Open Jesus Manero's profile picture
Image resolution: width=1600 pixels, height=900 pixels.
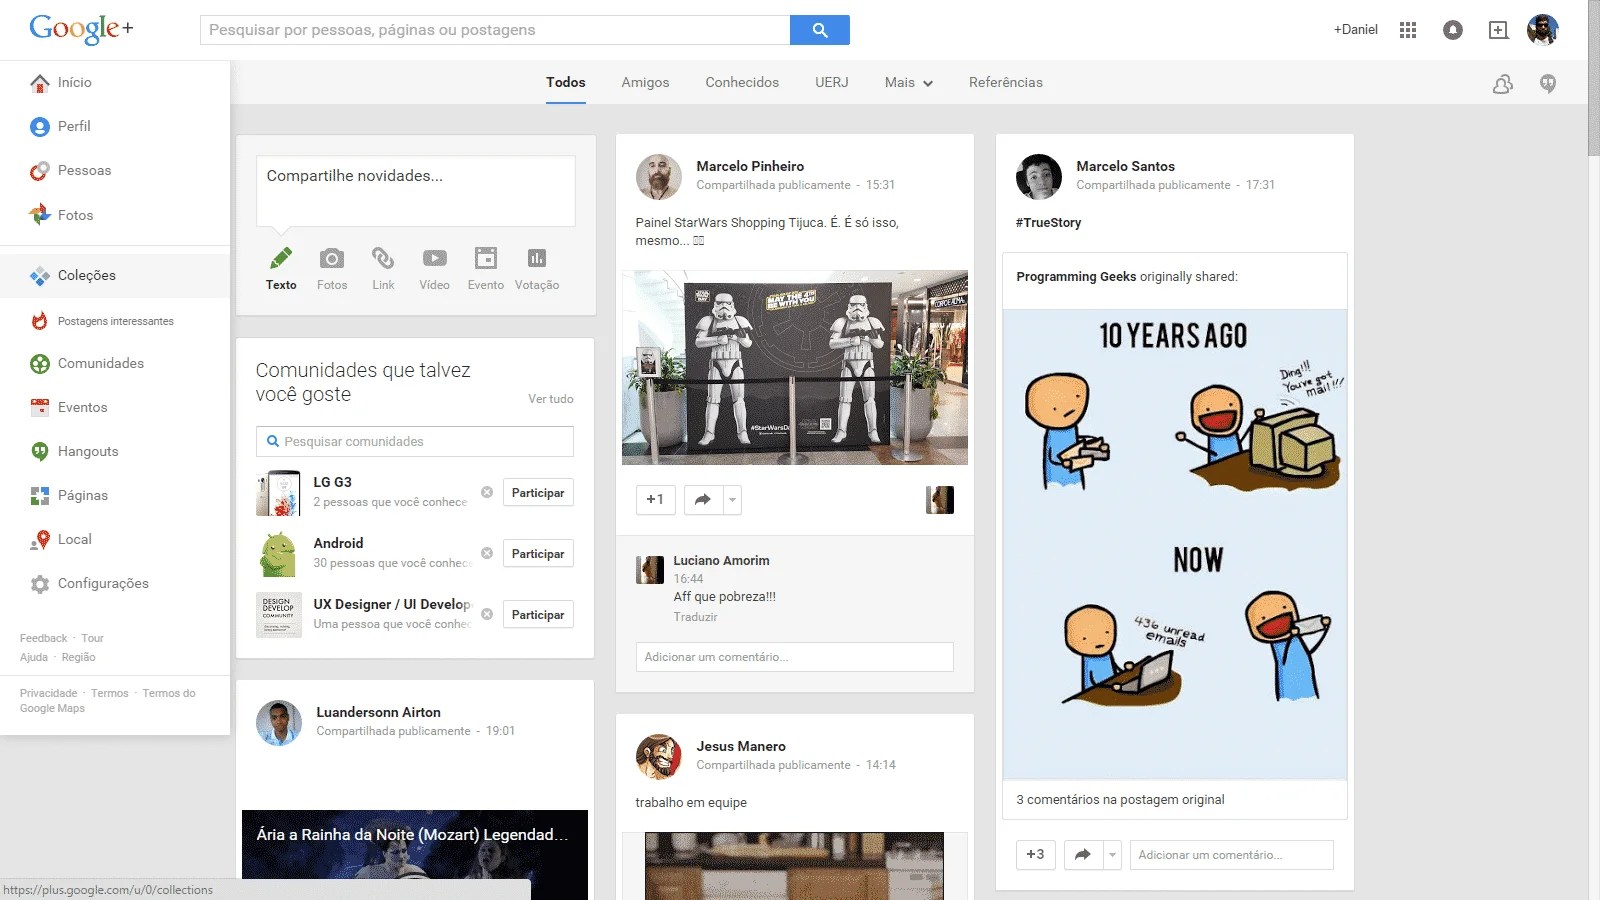pyautogui.click(x=658, y=757)
